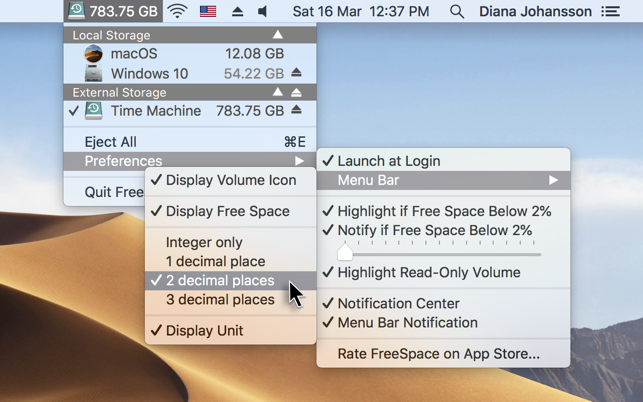Collapse the Local Storage section
This screenshot has height=402, width=643.
[x=278, y=34]
